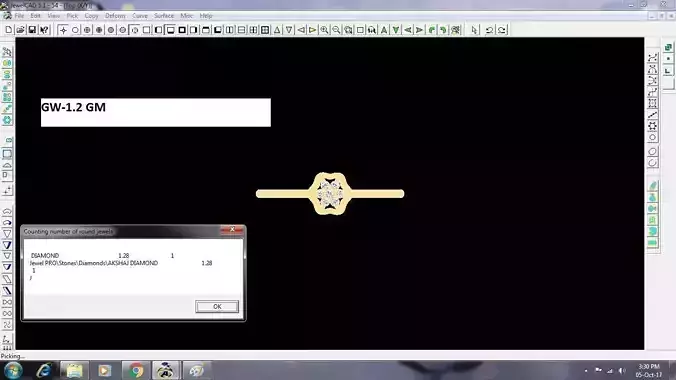Click the Zoom Out magnifier icon
Screen dimensions: 676x380
[336, 30]
